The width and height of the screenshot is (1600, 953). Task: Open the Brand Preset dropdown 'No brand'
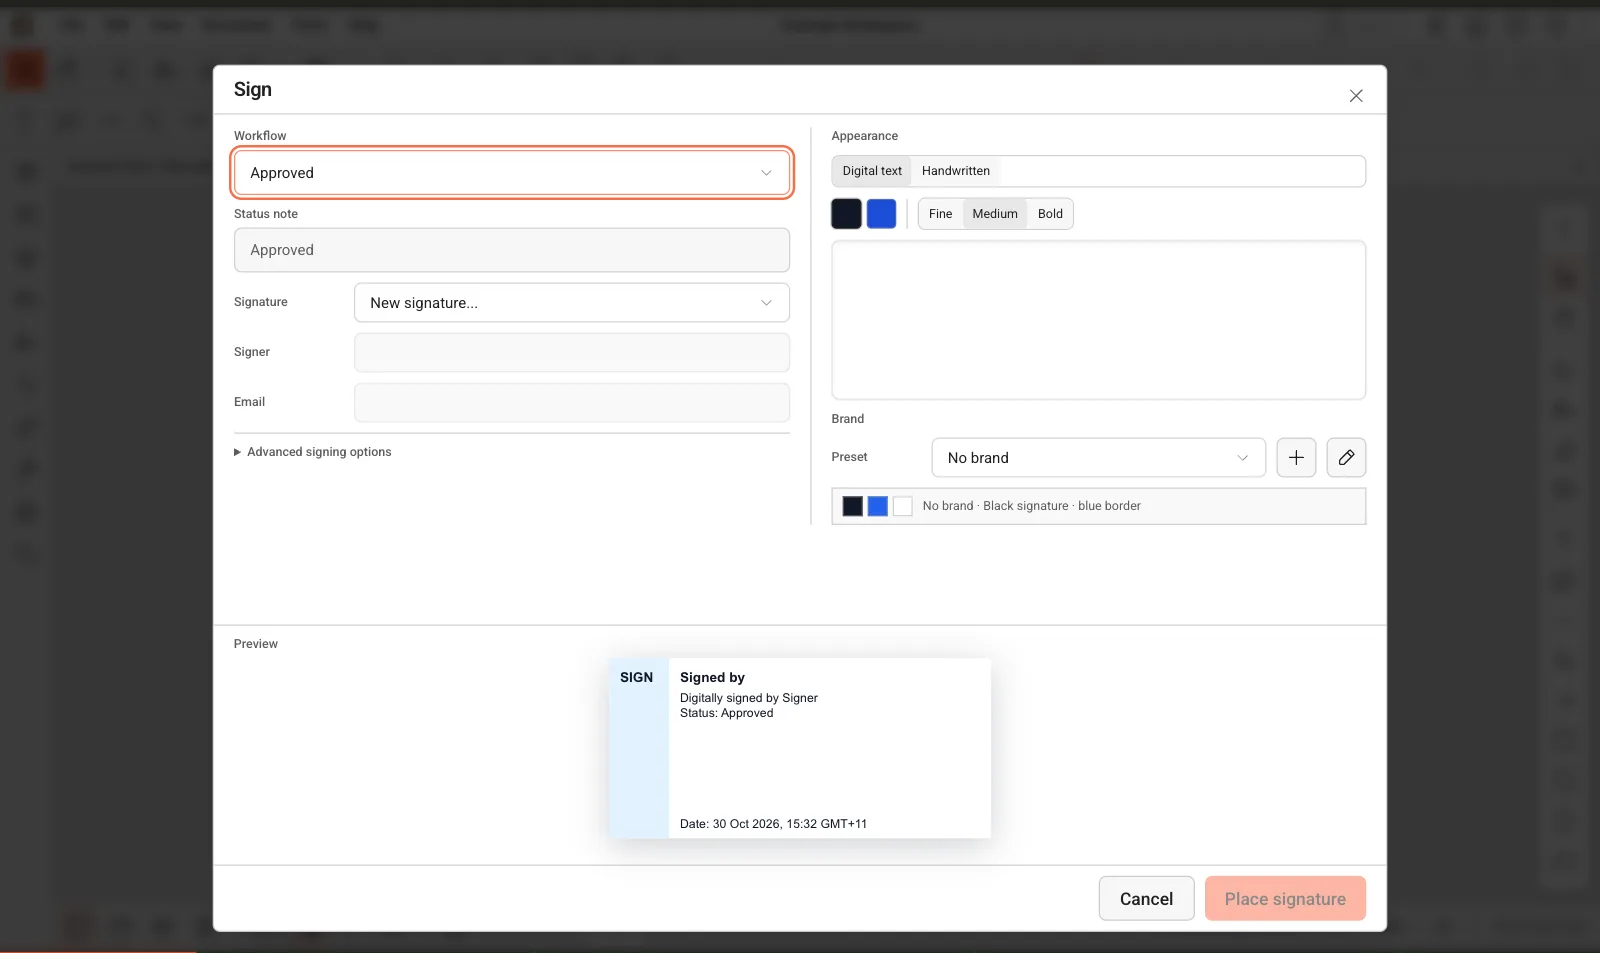(1098, 458)
